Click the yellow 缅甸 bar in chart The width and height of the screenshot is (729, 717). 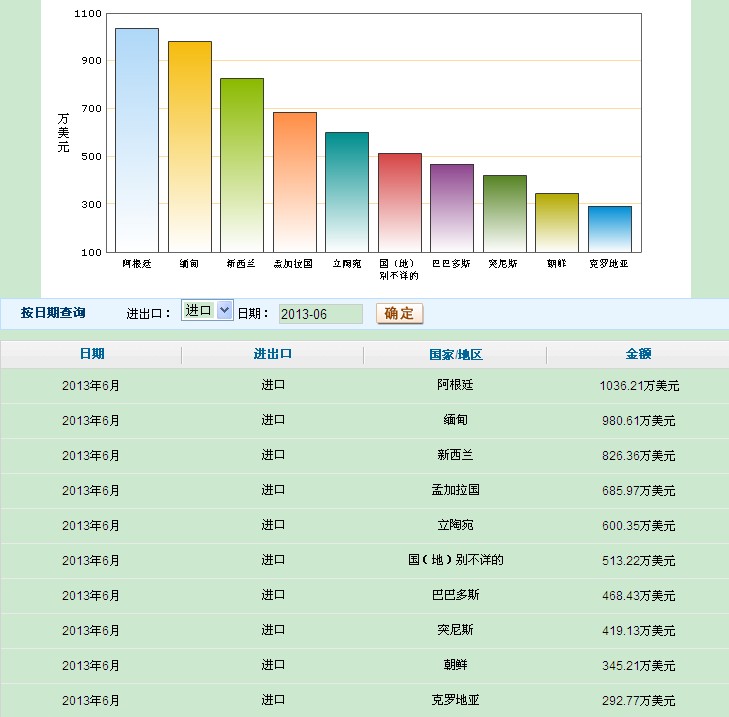(x=189, y=146)
